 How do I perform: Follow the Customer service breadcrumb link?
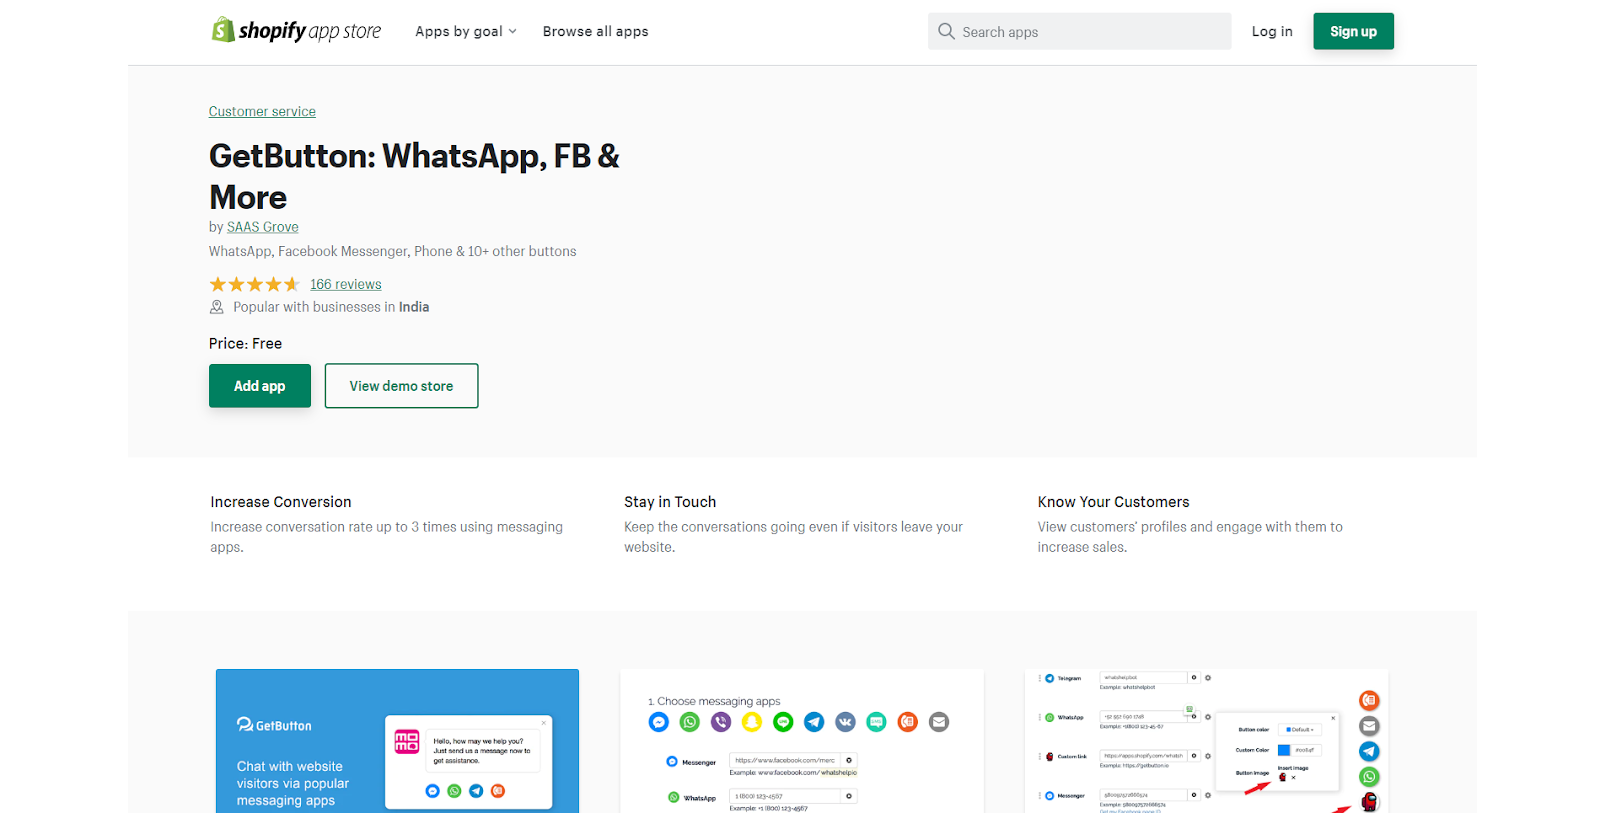(x=262, y=111)
